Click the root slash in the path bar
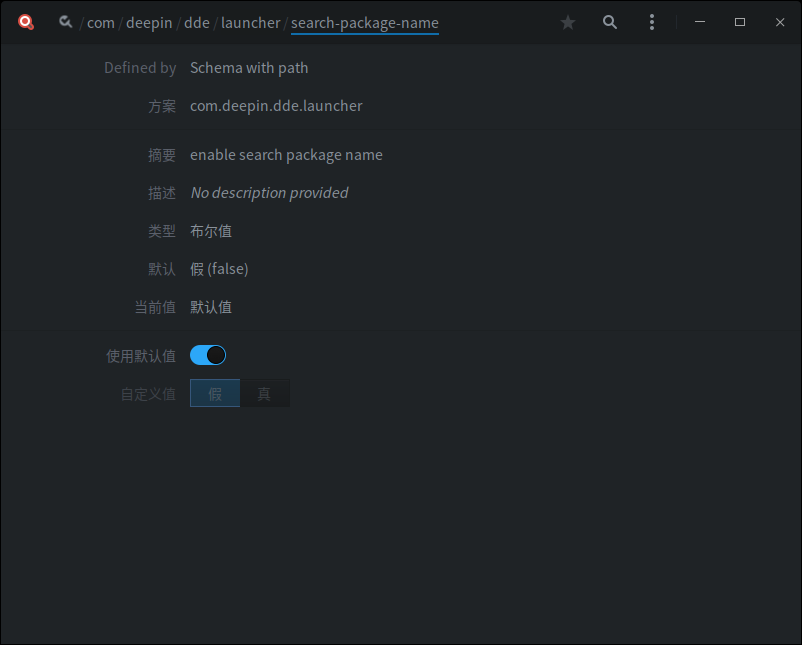 (x=83, y=22)
